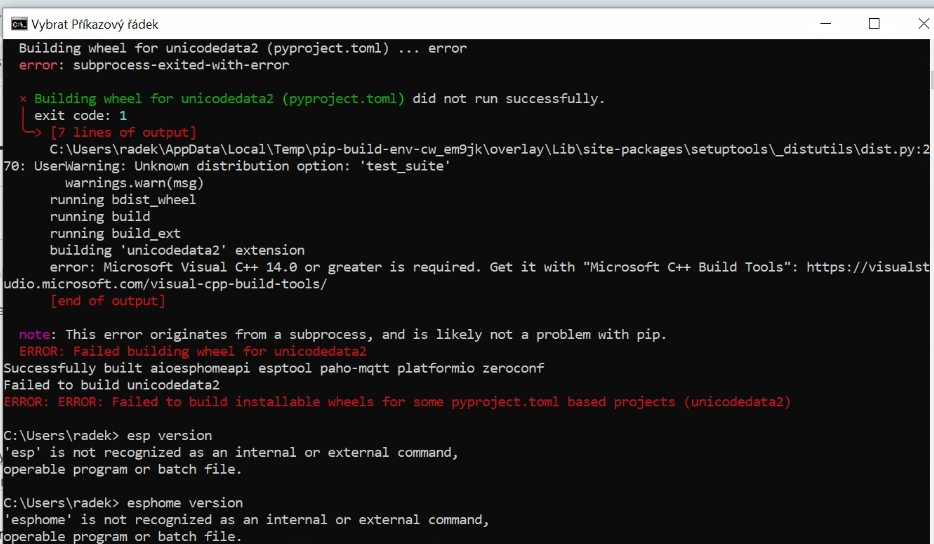Viewport: 934px width, 544px height.
Task: Click the line 'error: subprocess-exited-with-error'
Action: click(x=154, y=65)
